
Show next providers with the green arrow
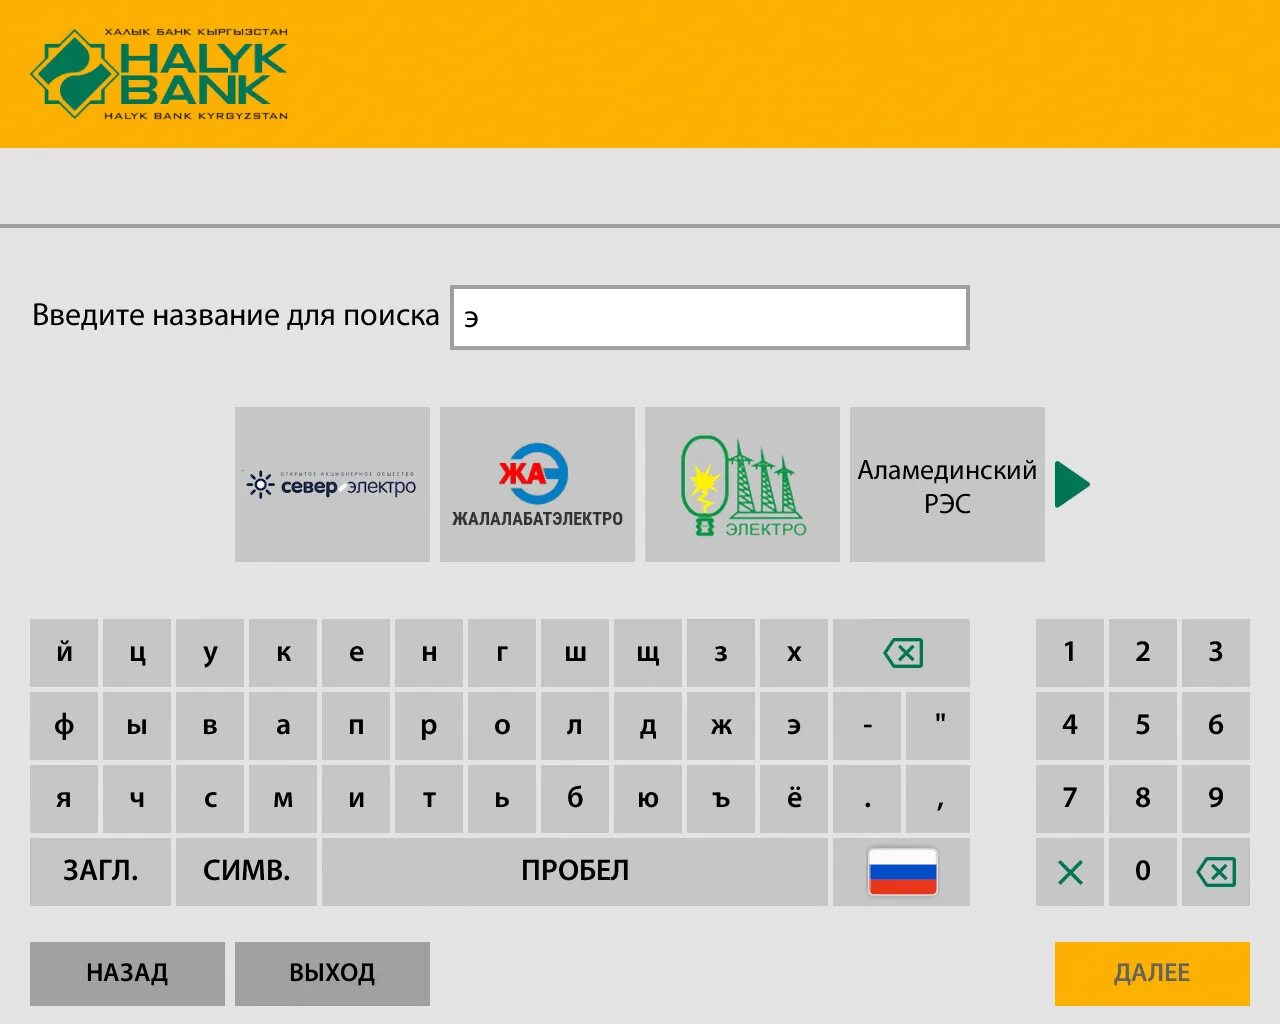tap(1071, 484)
